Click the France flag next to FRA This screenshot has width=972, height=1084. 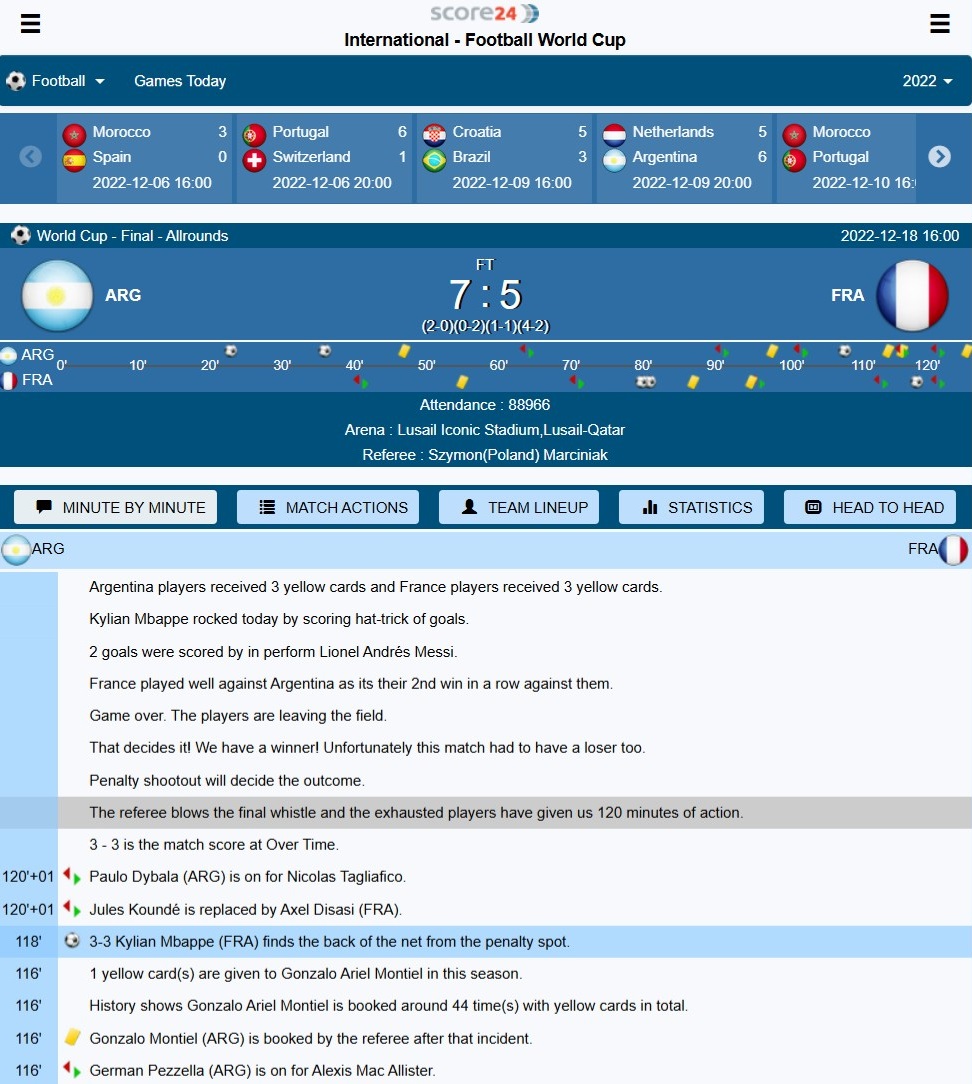coord(912,295)
